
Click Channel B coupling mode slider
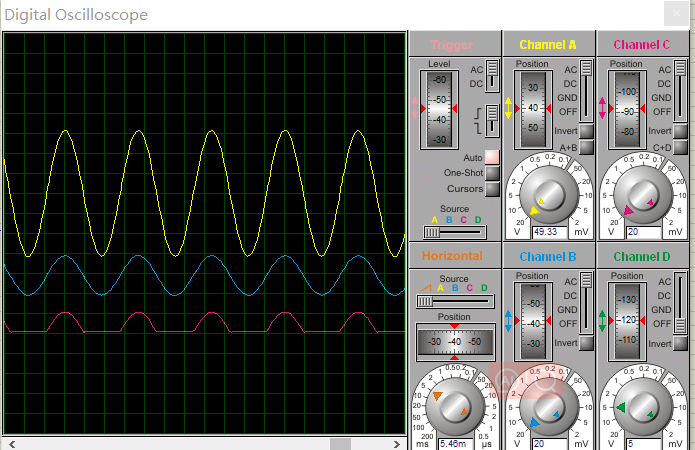tap(586, 303)
